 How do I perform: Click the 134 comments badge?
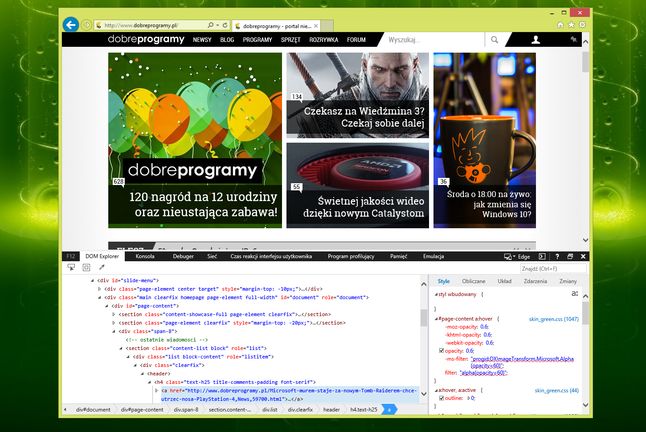pyautogui.click(x=297, y=97)
